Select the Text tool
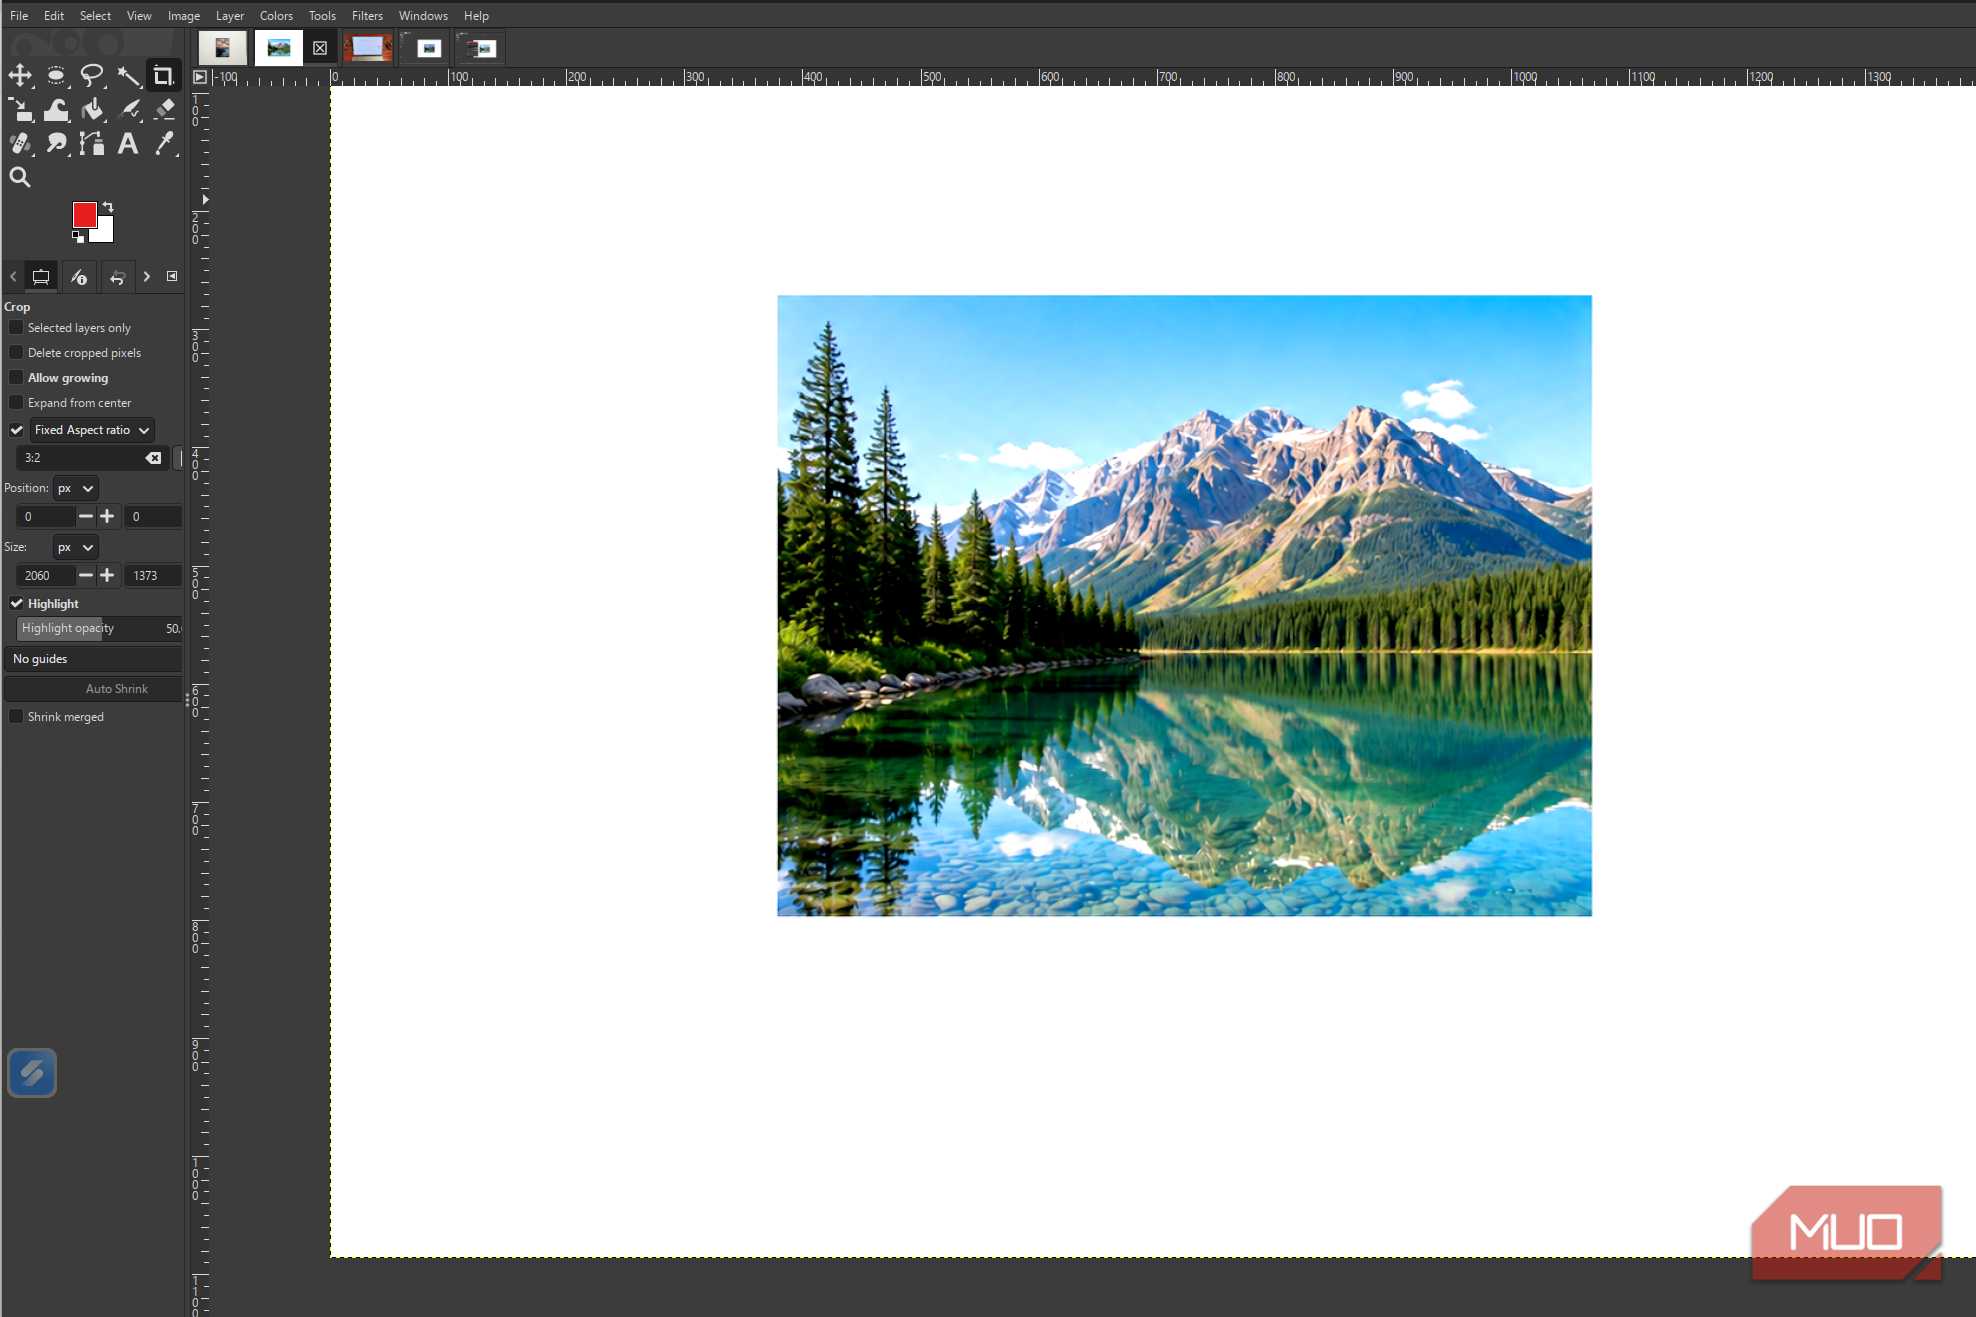Viewport: 1976px width, 1317px height. pos(128,144)
